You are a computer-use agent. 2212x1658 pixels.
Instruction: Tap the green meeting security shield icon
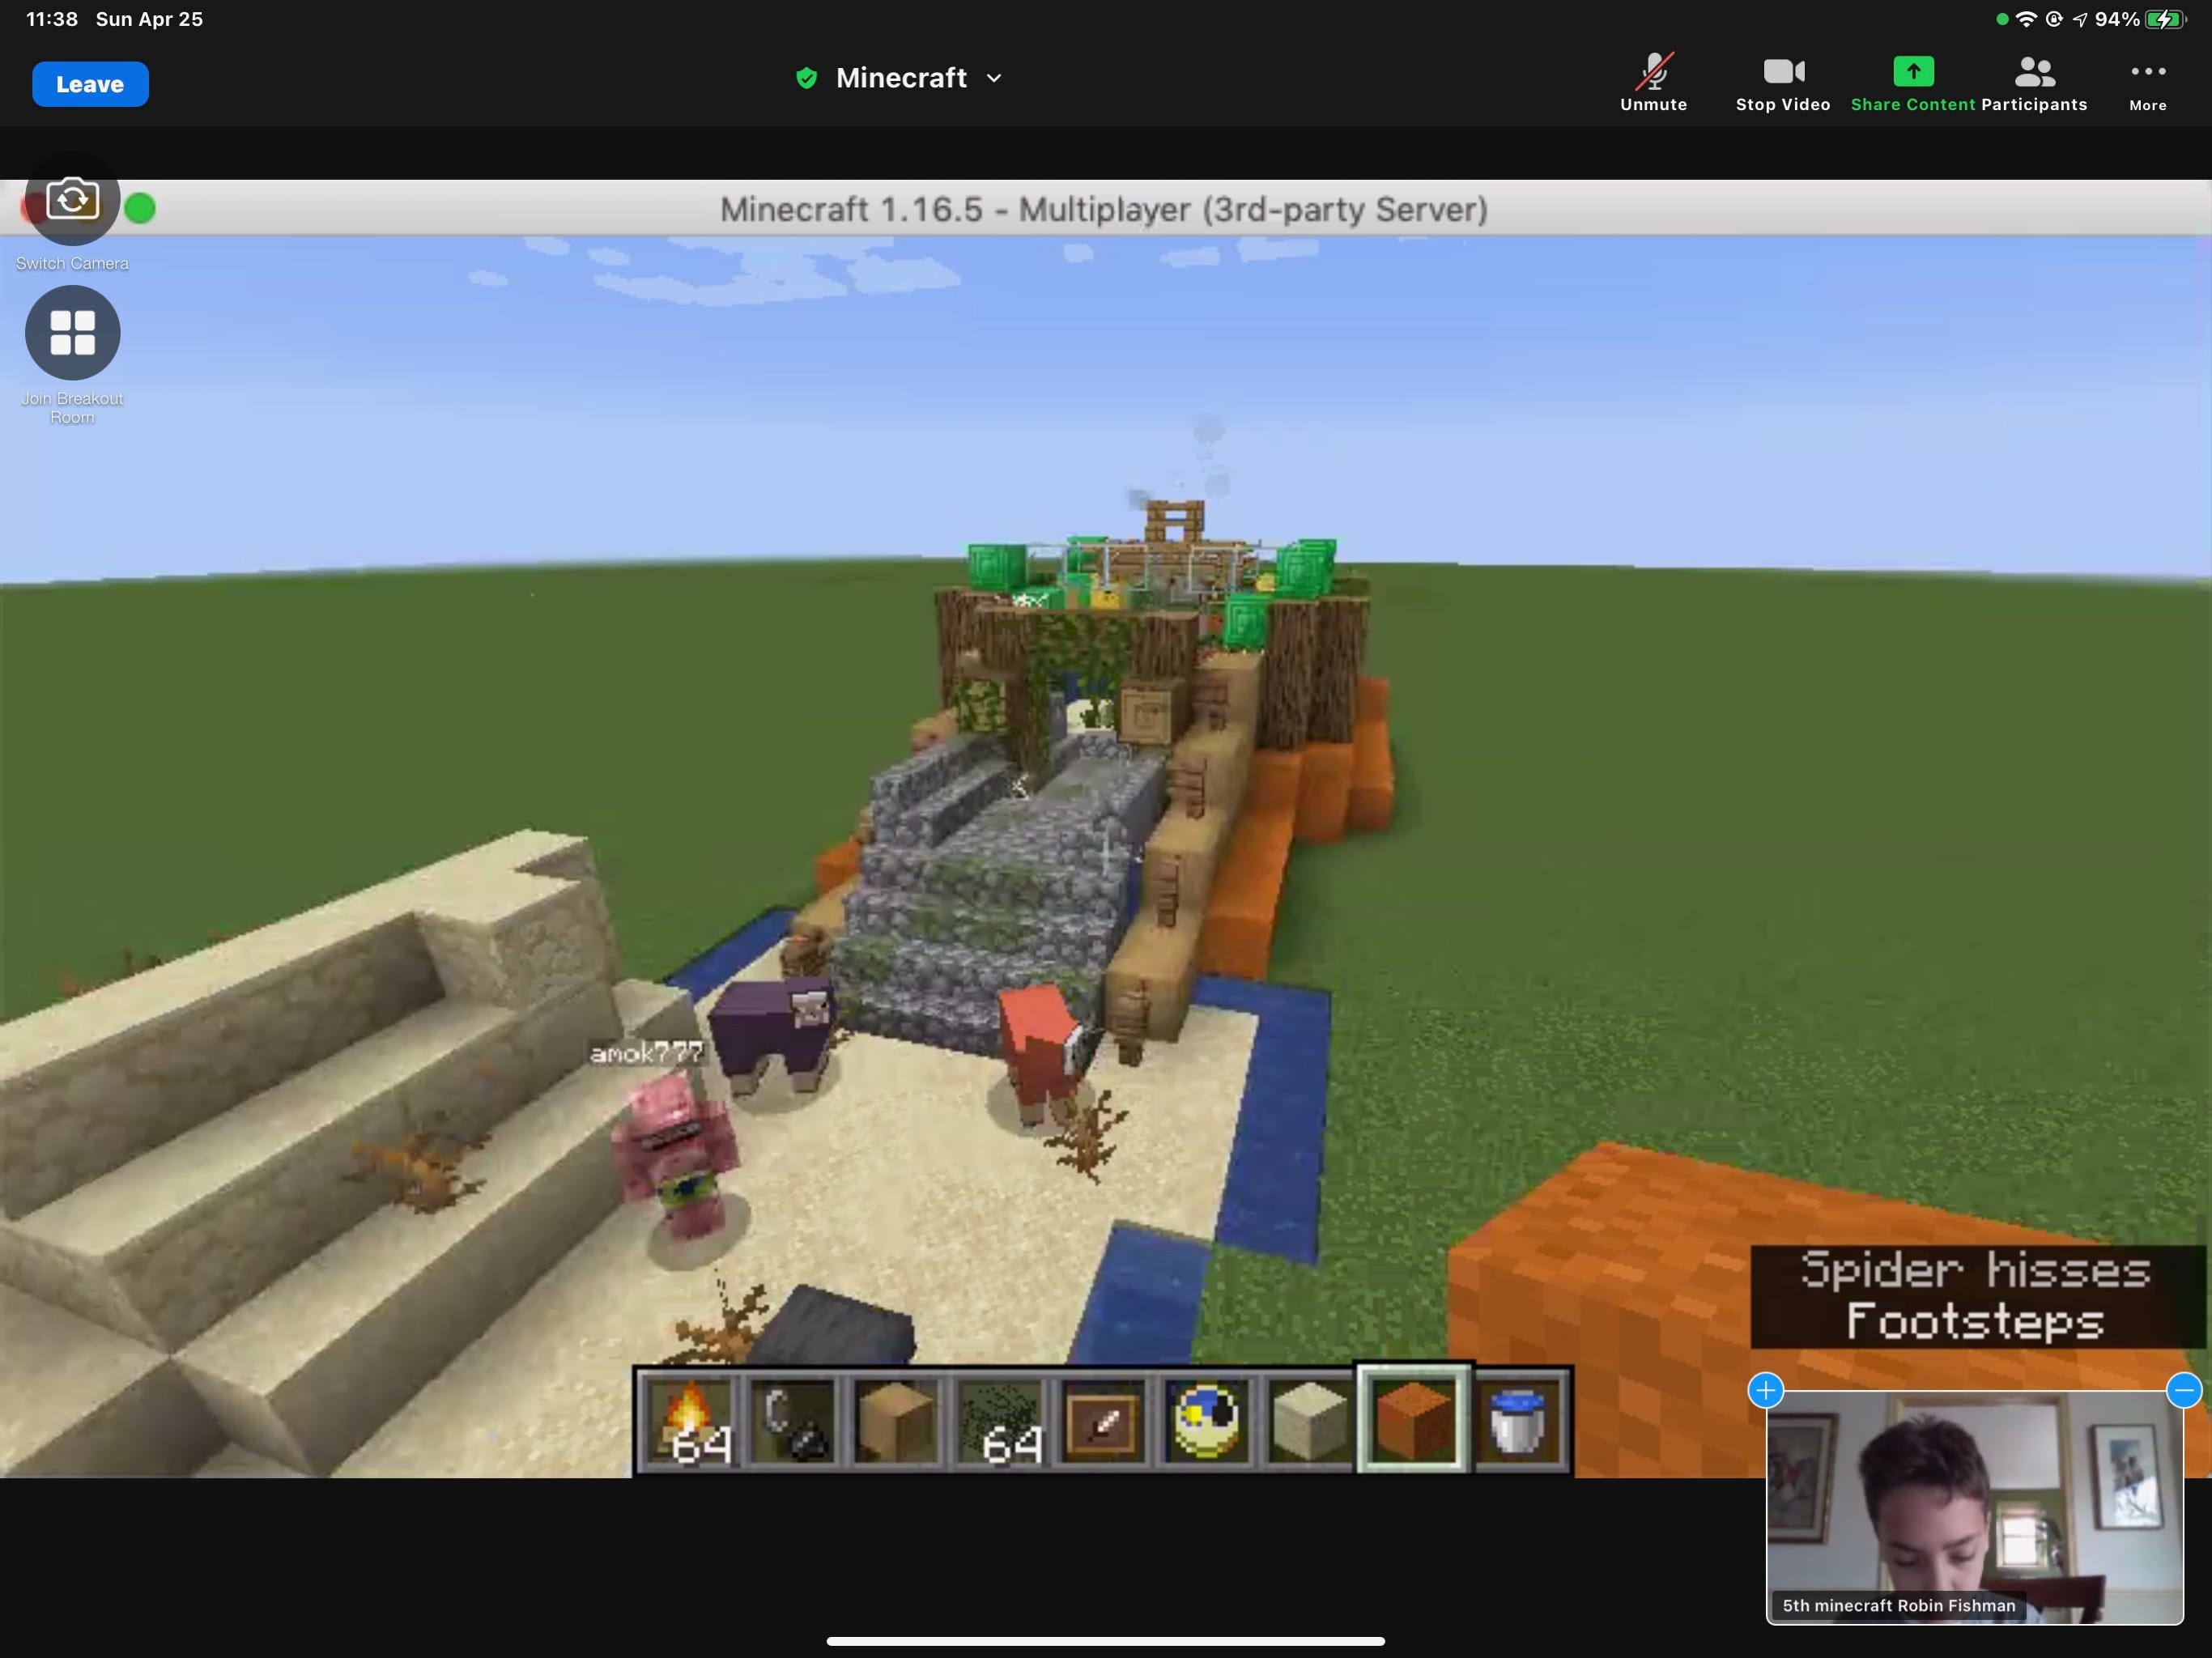click(x=806, y=78)
